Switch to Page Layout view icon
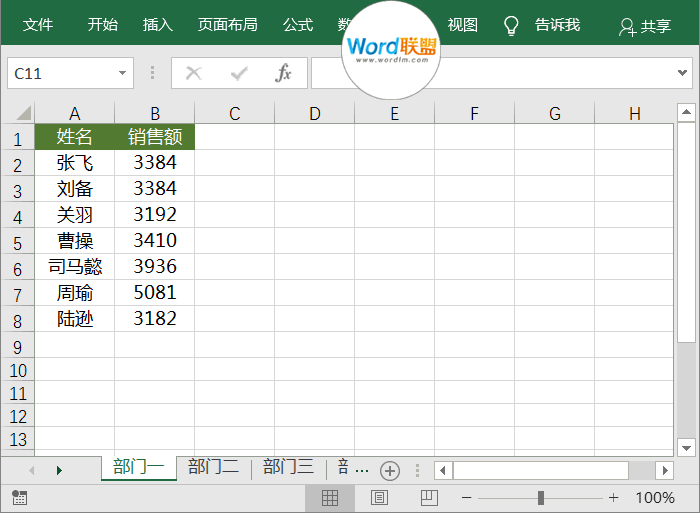The width and height of the screenshot is (700, 513). (x=379, y=497)
